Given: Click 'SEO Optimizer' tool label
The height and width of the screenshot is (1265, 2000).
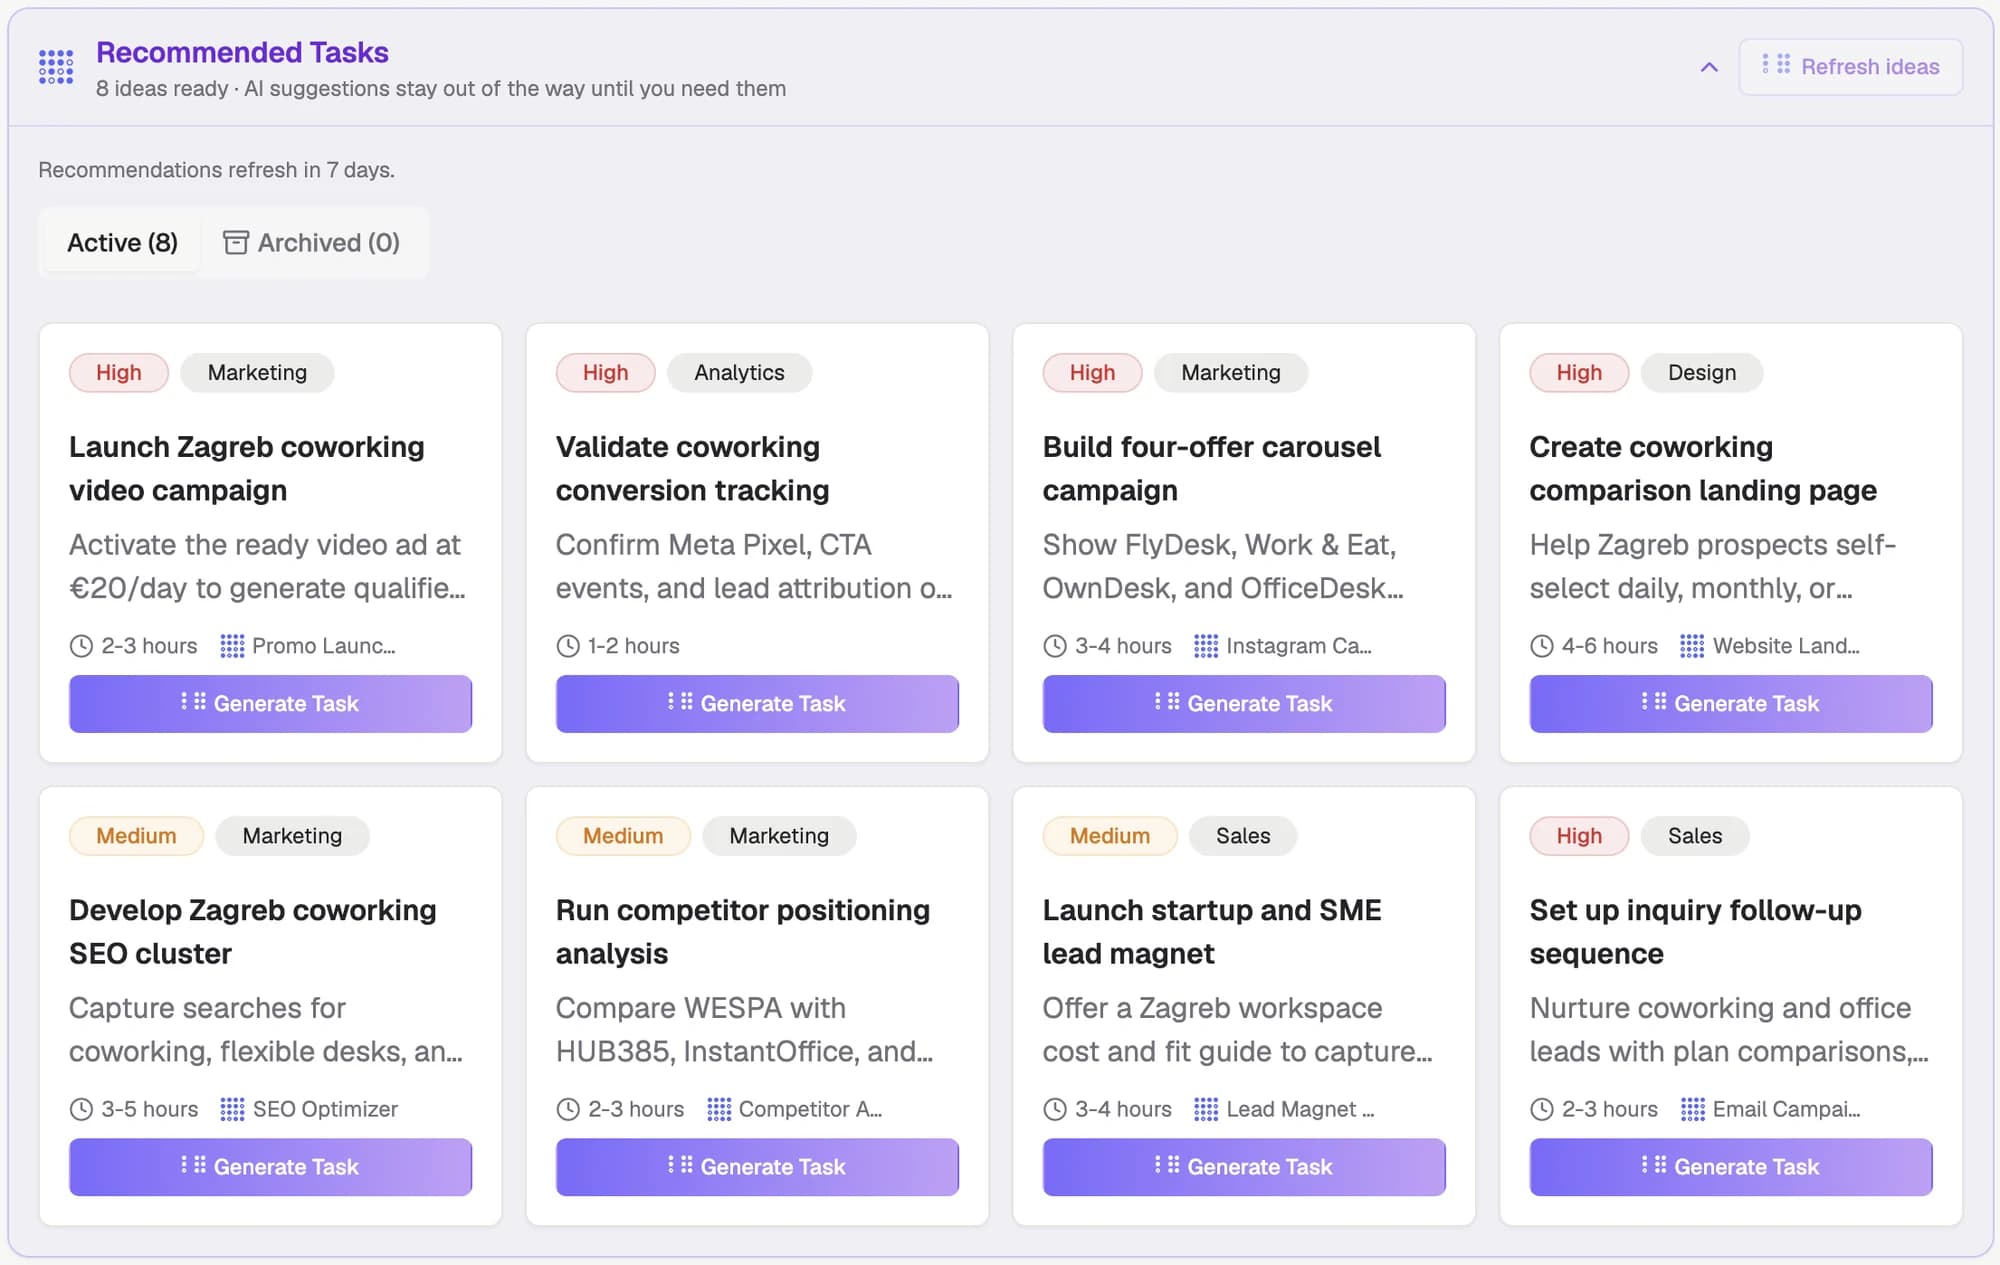Looking at the screenshot, I should pos(325,1109).
